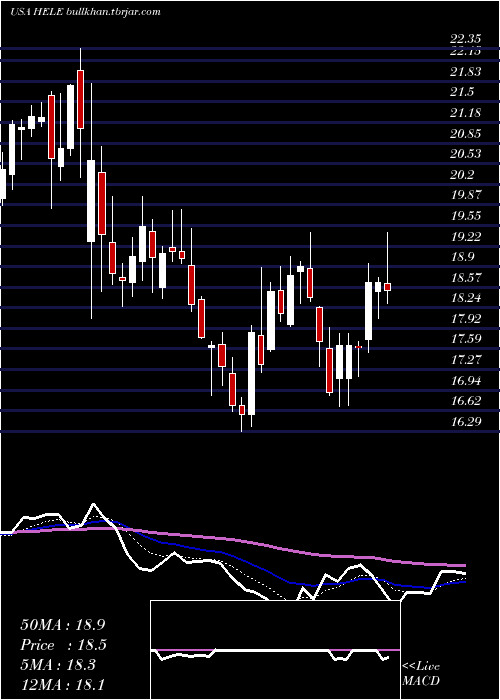Click the 19.22 price axis label
Screen dimensions: 500x700
[x=466, y=236]
